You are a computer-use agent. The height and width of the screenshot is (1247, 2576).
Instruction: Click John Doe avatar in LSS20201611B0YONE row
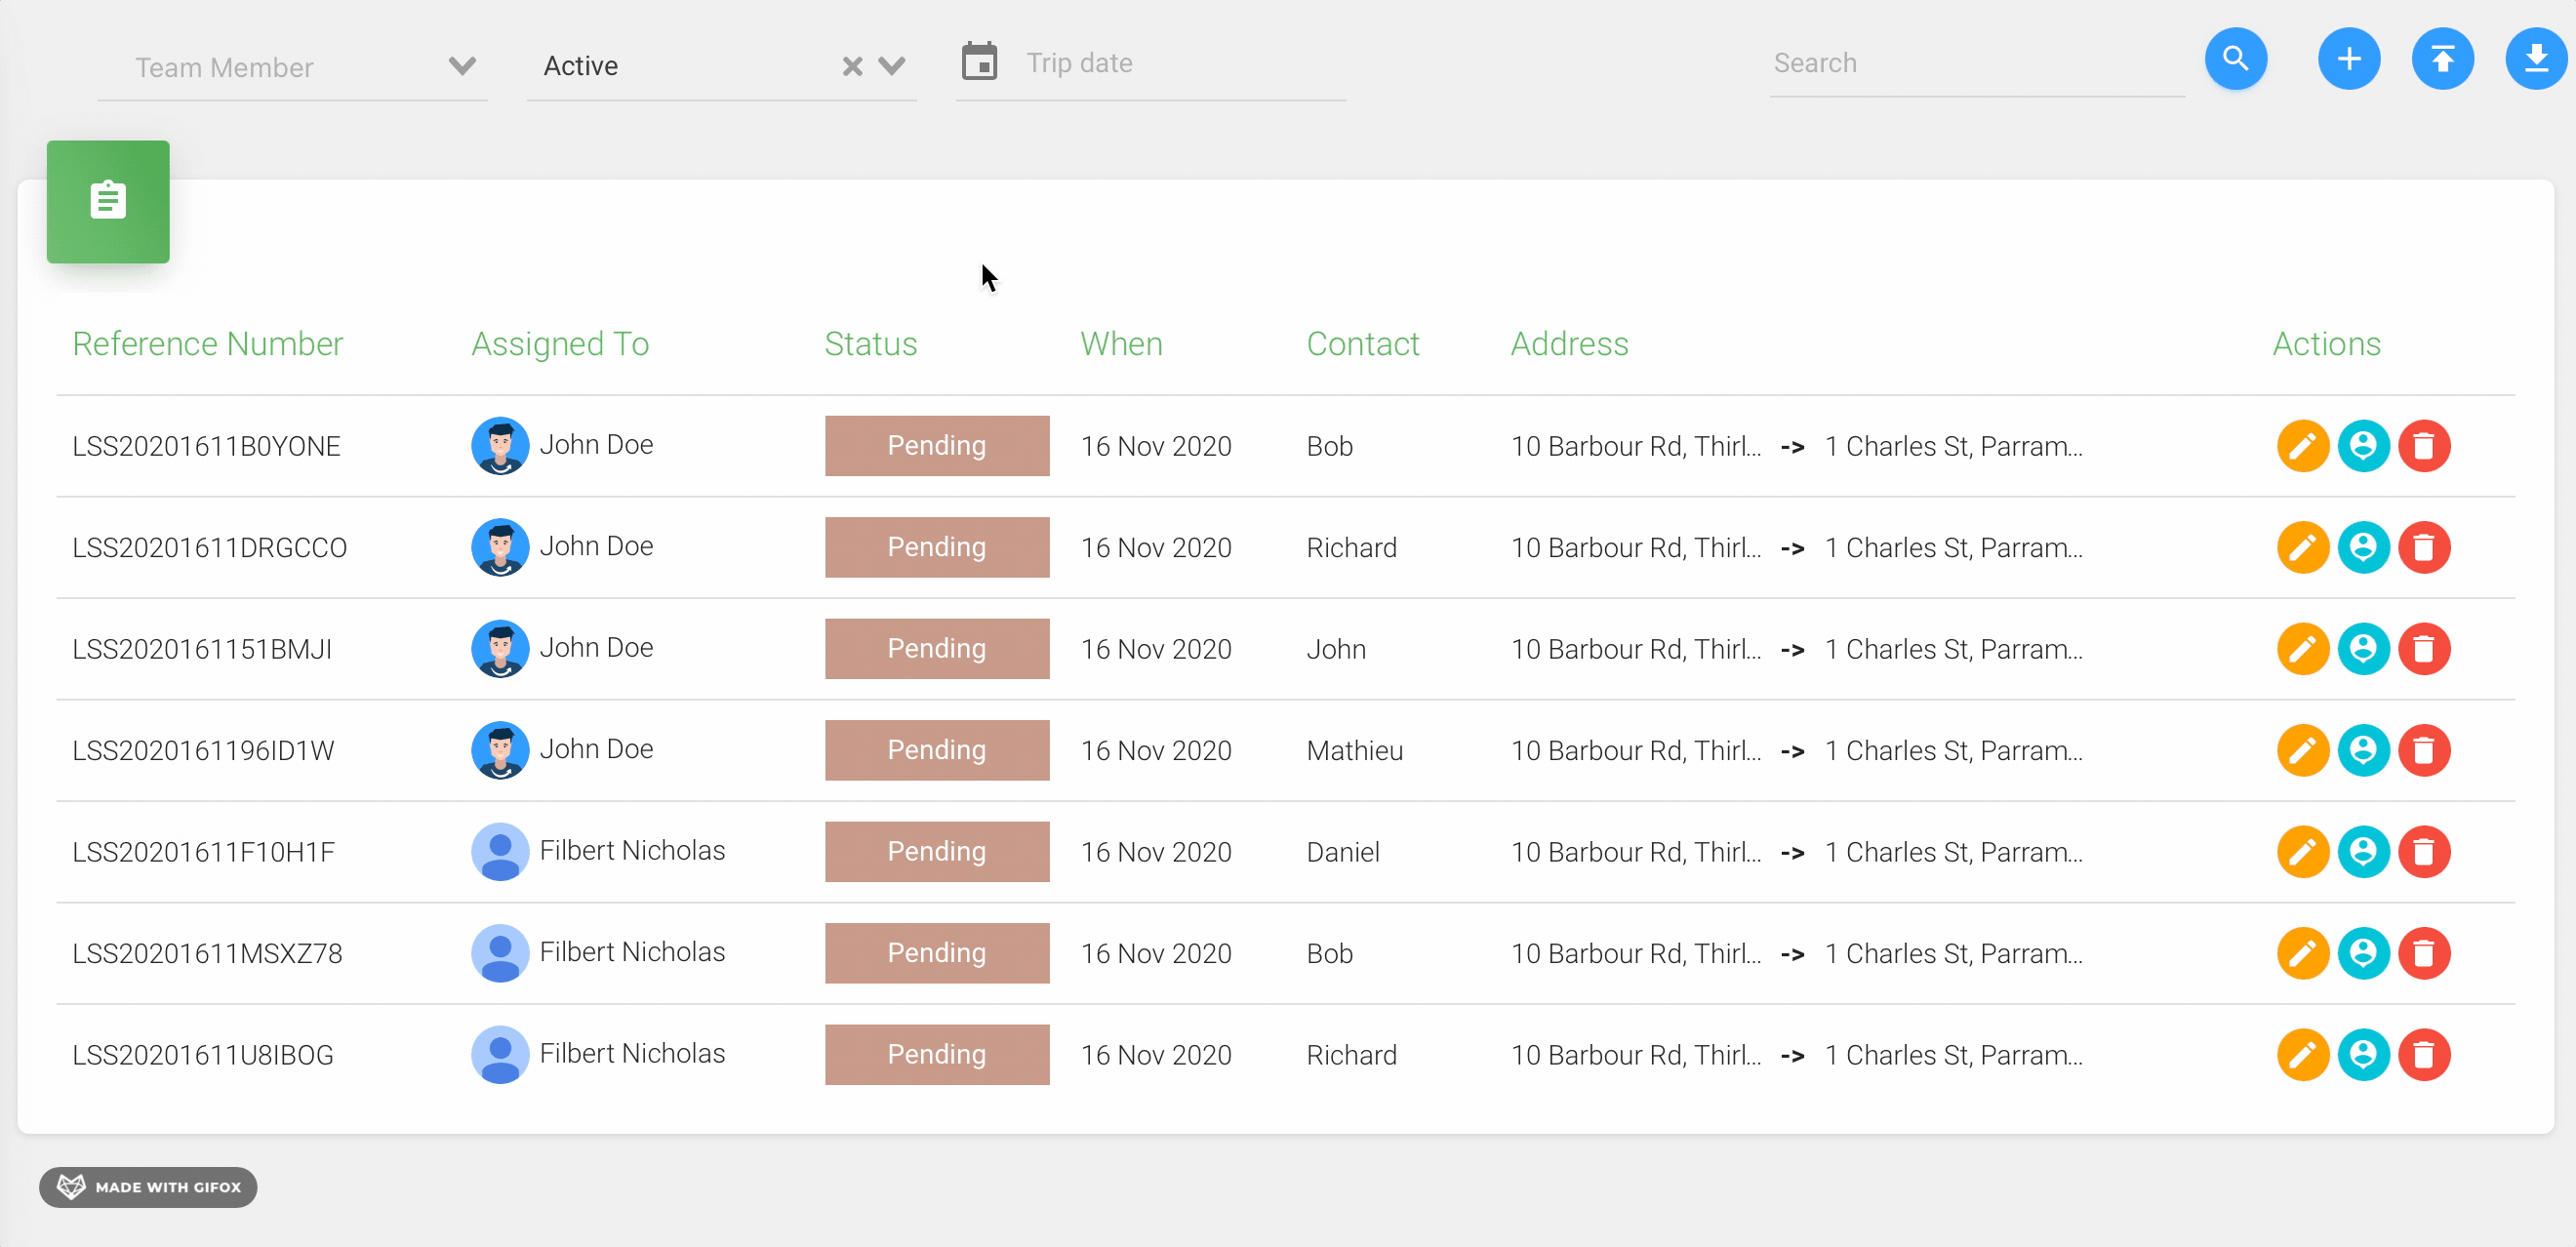pos(500,446)
